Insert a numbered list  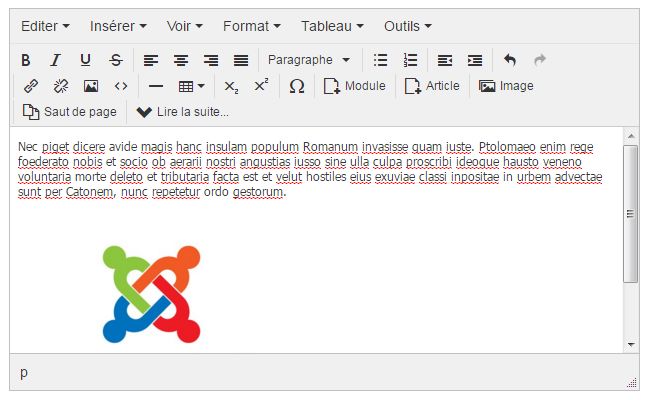pyautogui.click(x=410, y=60)
